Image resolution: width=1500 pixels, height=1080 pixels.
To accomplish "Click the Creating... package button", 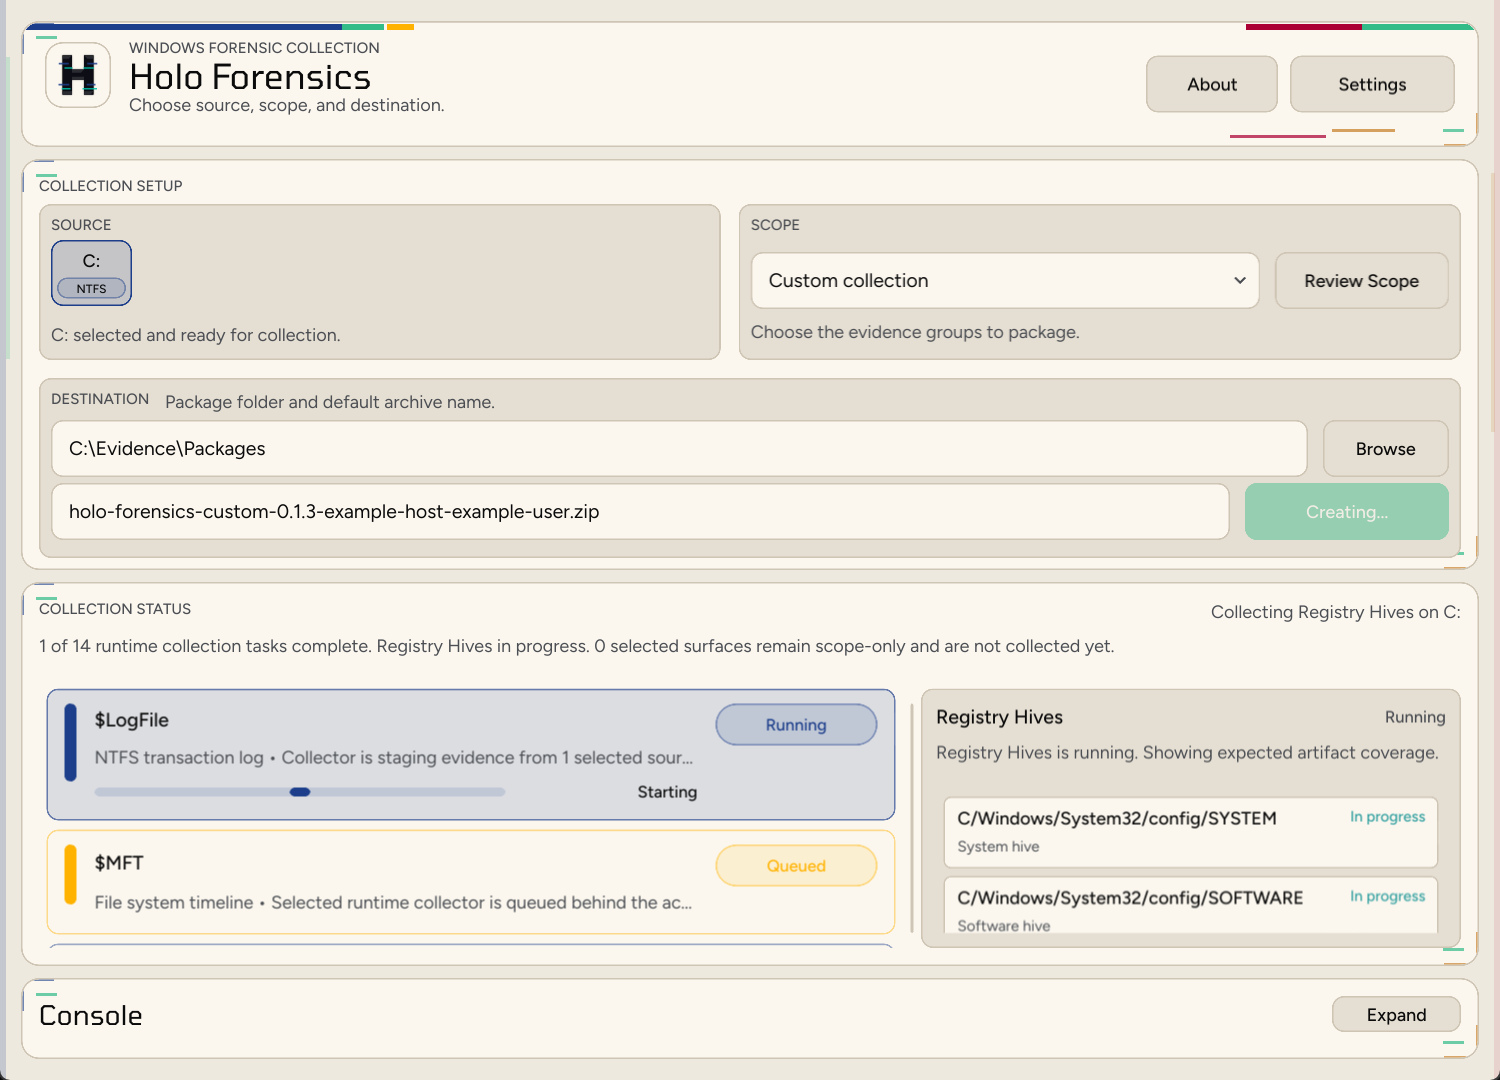I will pyautogui.click(x=1346, y=512).
